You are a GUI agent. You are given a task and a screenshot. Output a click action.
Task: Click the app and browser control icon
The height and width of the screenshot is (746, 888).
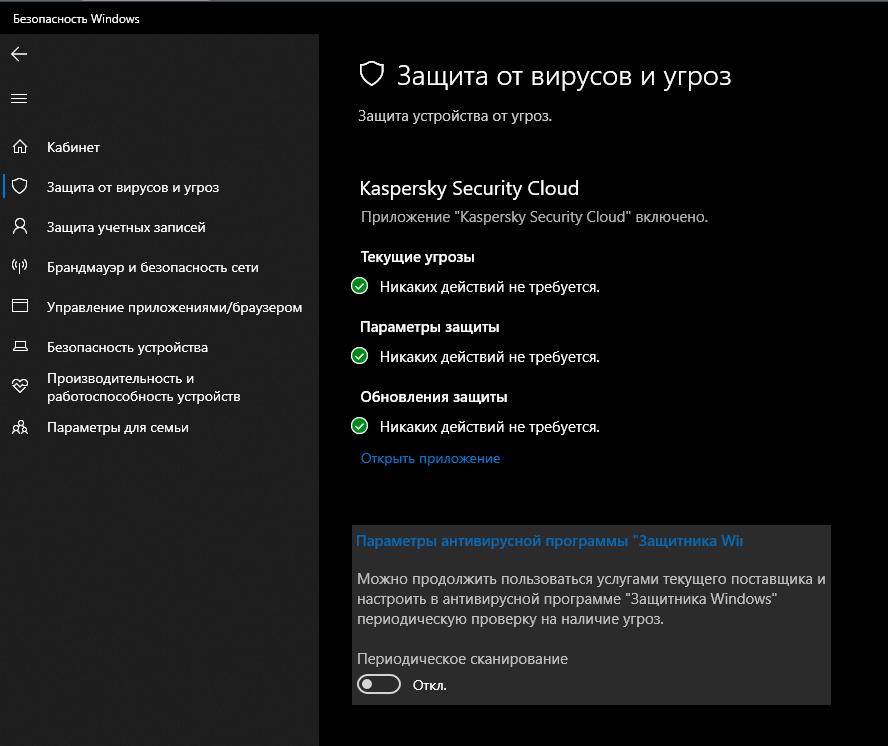click(20, 307)
